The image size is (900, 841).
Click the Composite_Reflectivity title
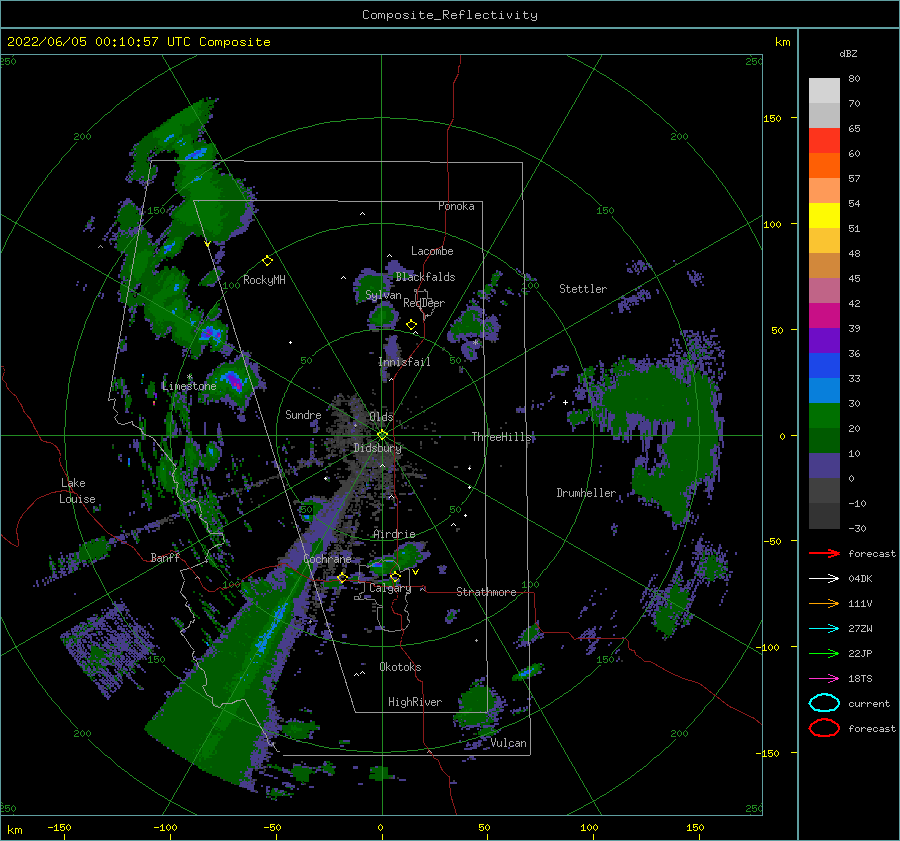tap(450, 15)
